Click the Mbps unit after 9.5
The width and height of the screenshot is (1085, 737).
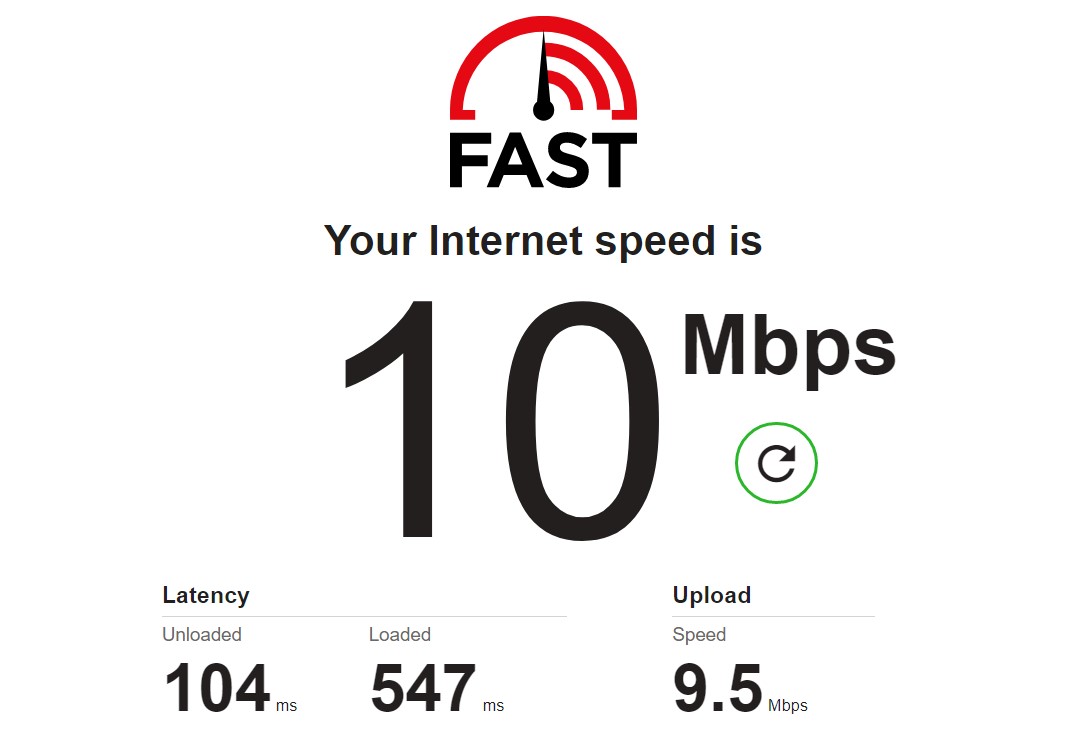click(x=788, y=706)
